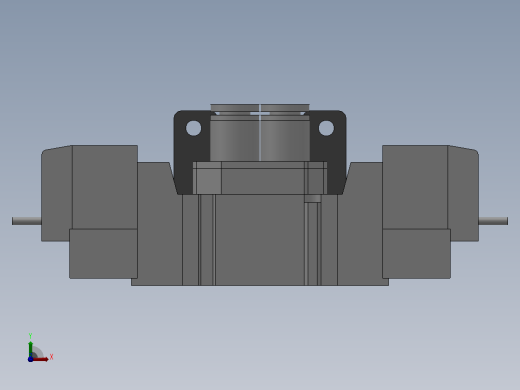Select the left protruding shaft pin
520x390 pixels.
27,221
